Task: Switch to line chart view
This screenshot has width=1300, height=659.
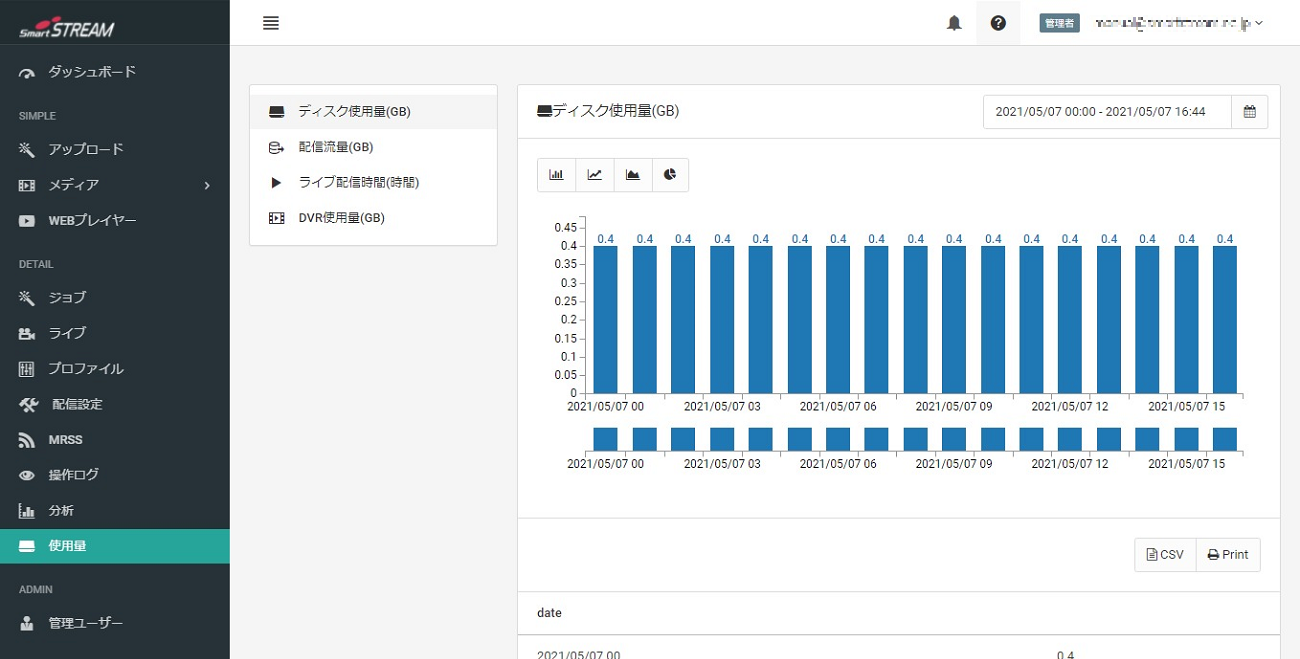Action: [594, 175]
